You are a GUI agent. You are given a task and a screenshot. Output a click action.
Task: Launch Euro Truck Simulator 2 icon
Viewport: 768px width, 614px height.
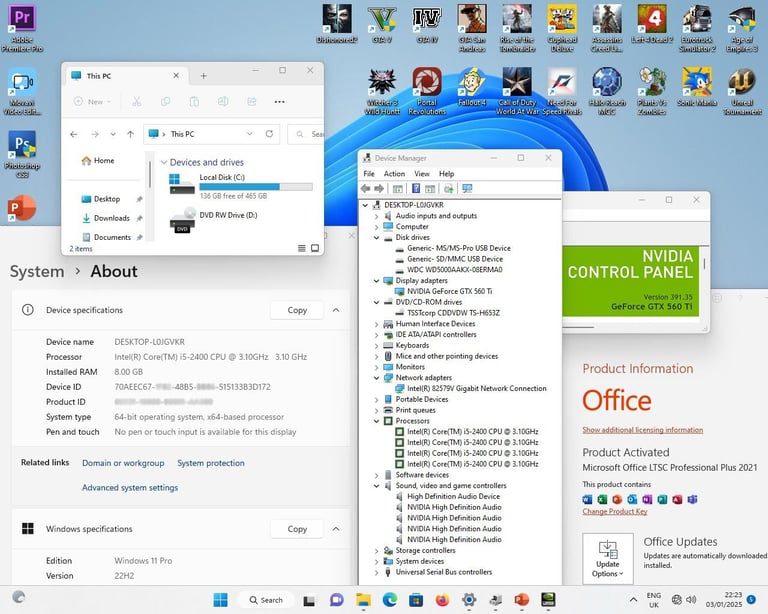(x=697, y=28)
